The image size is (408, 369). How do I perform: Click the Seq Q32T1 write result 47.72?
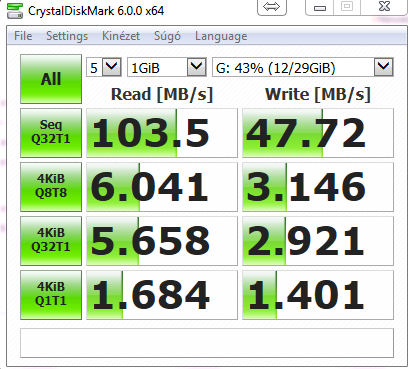coord(318,133)
